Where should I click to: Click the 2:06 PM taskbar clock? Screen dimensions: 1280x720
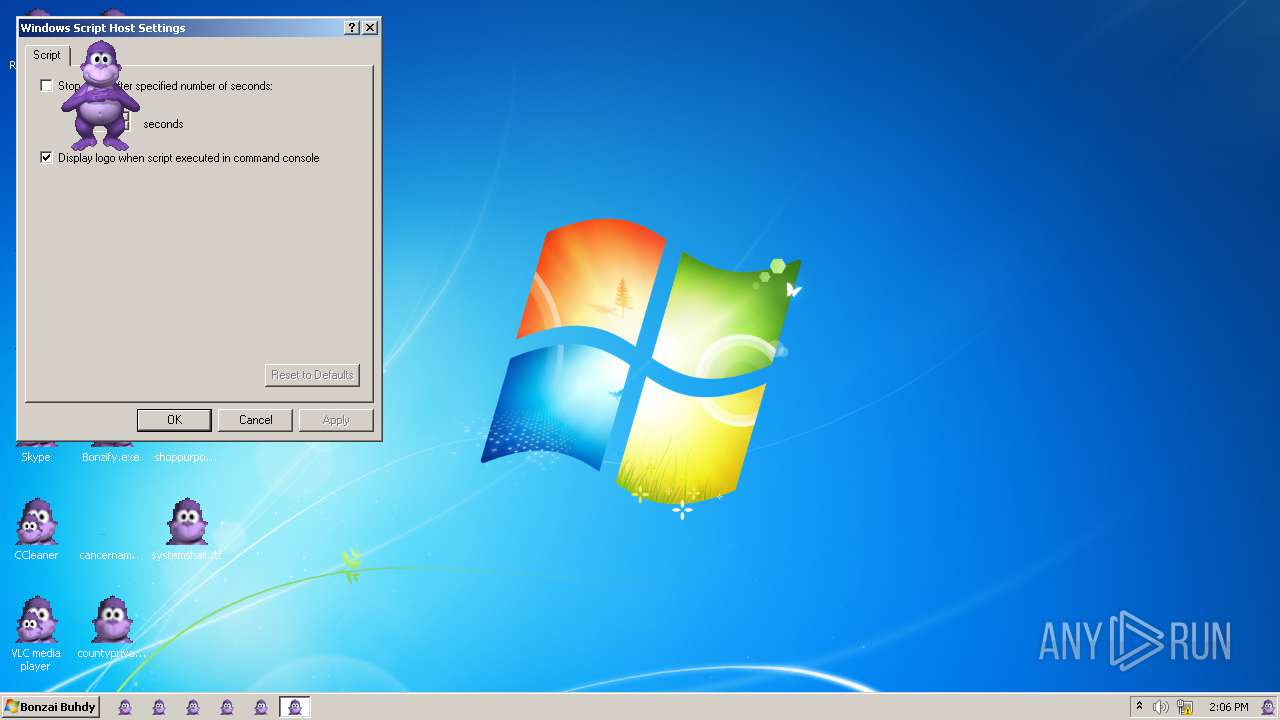click(1228, 707)
